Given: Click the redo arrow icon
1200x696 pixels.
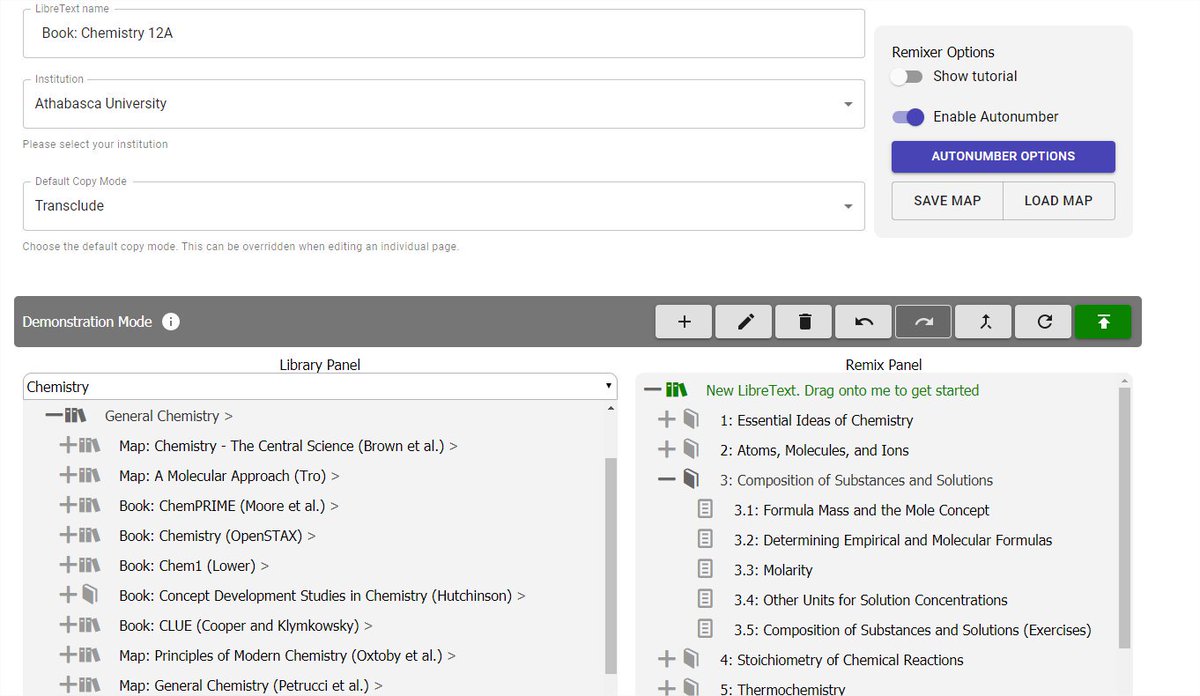Looking at the screenshot, I should tap(923, 321).
